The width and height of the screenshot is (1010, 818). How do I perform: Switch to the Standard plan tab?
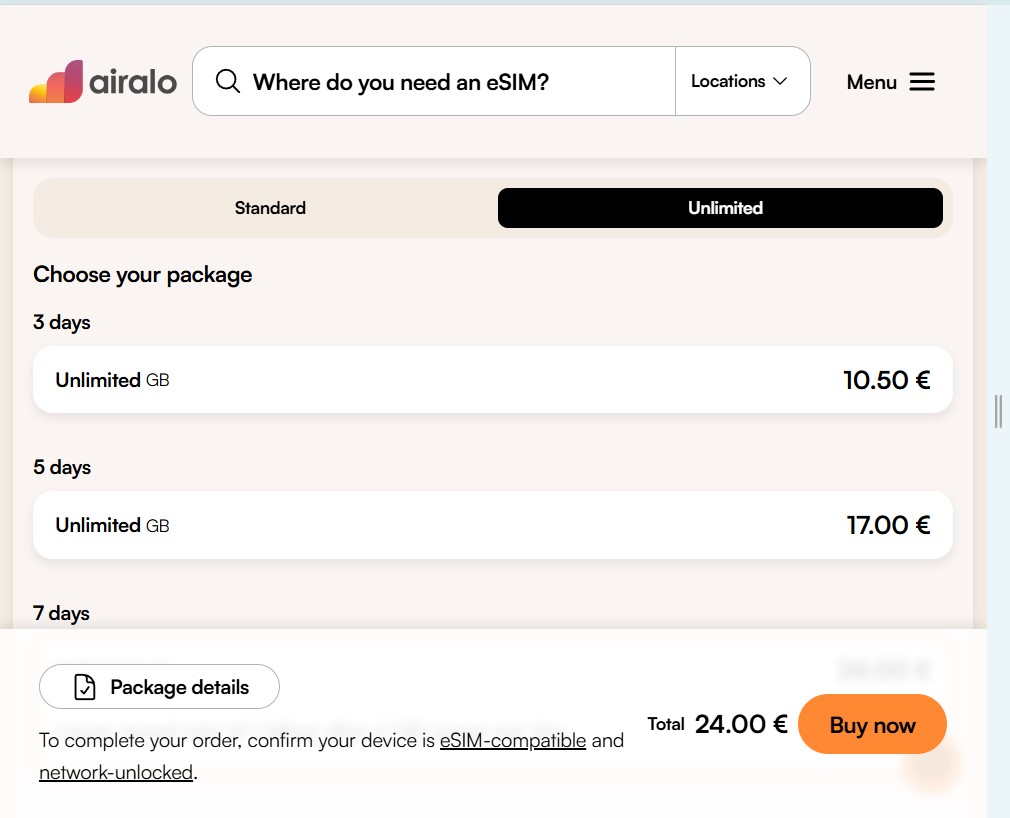[270, 207]
